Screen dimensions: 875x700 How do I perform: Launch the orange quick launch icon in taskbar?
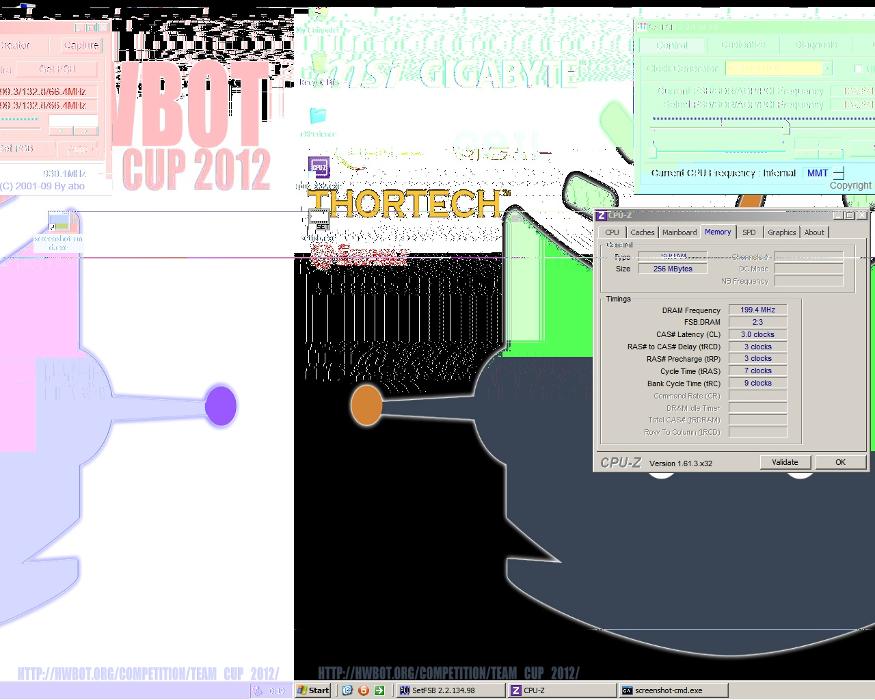363,691
